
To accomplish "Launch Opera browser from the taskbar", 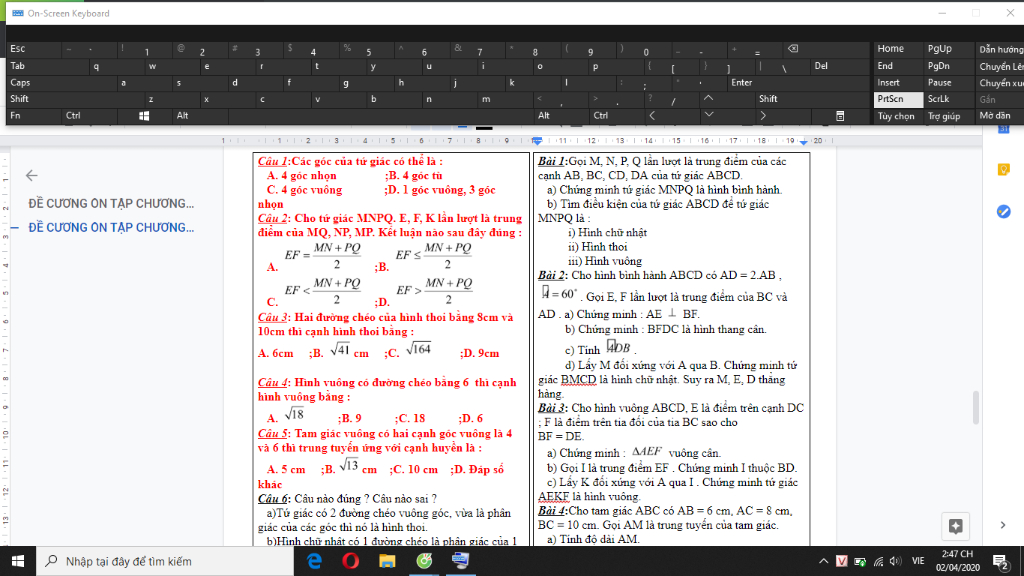I will 351,561.
